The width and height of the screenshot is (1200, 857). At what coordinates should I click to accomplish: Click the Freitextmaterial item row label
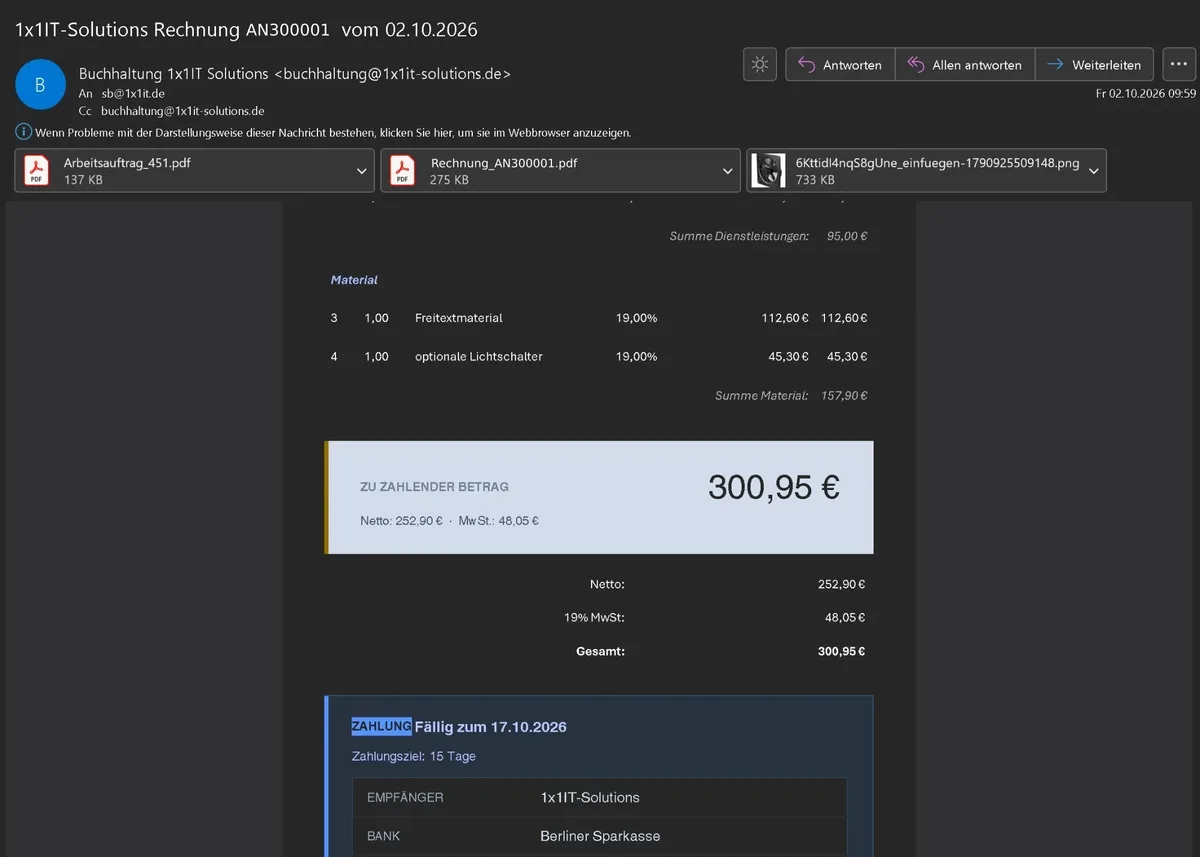pos(459,318)
